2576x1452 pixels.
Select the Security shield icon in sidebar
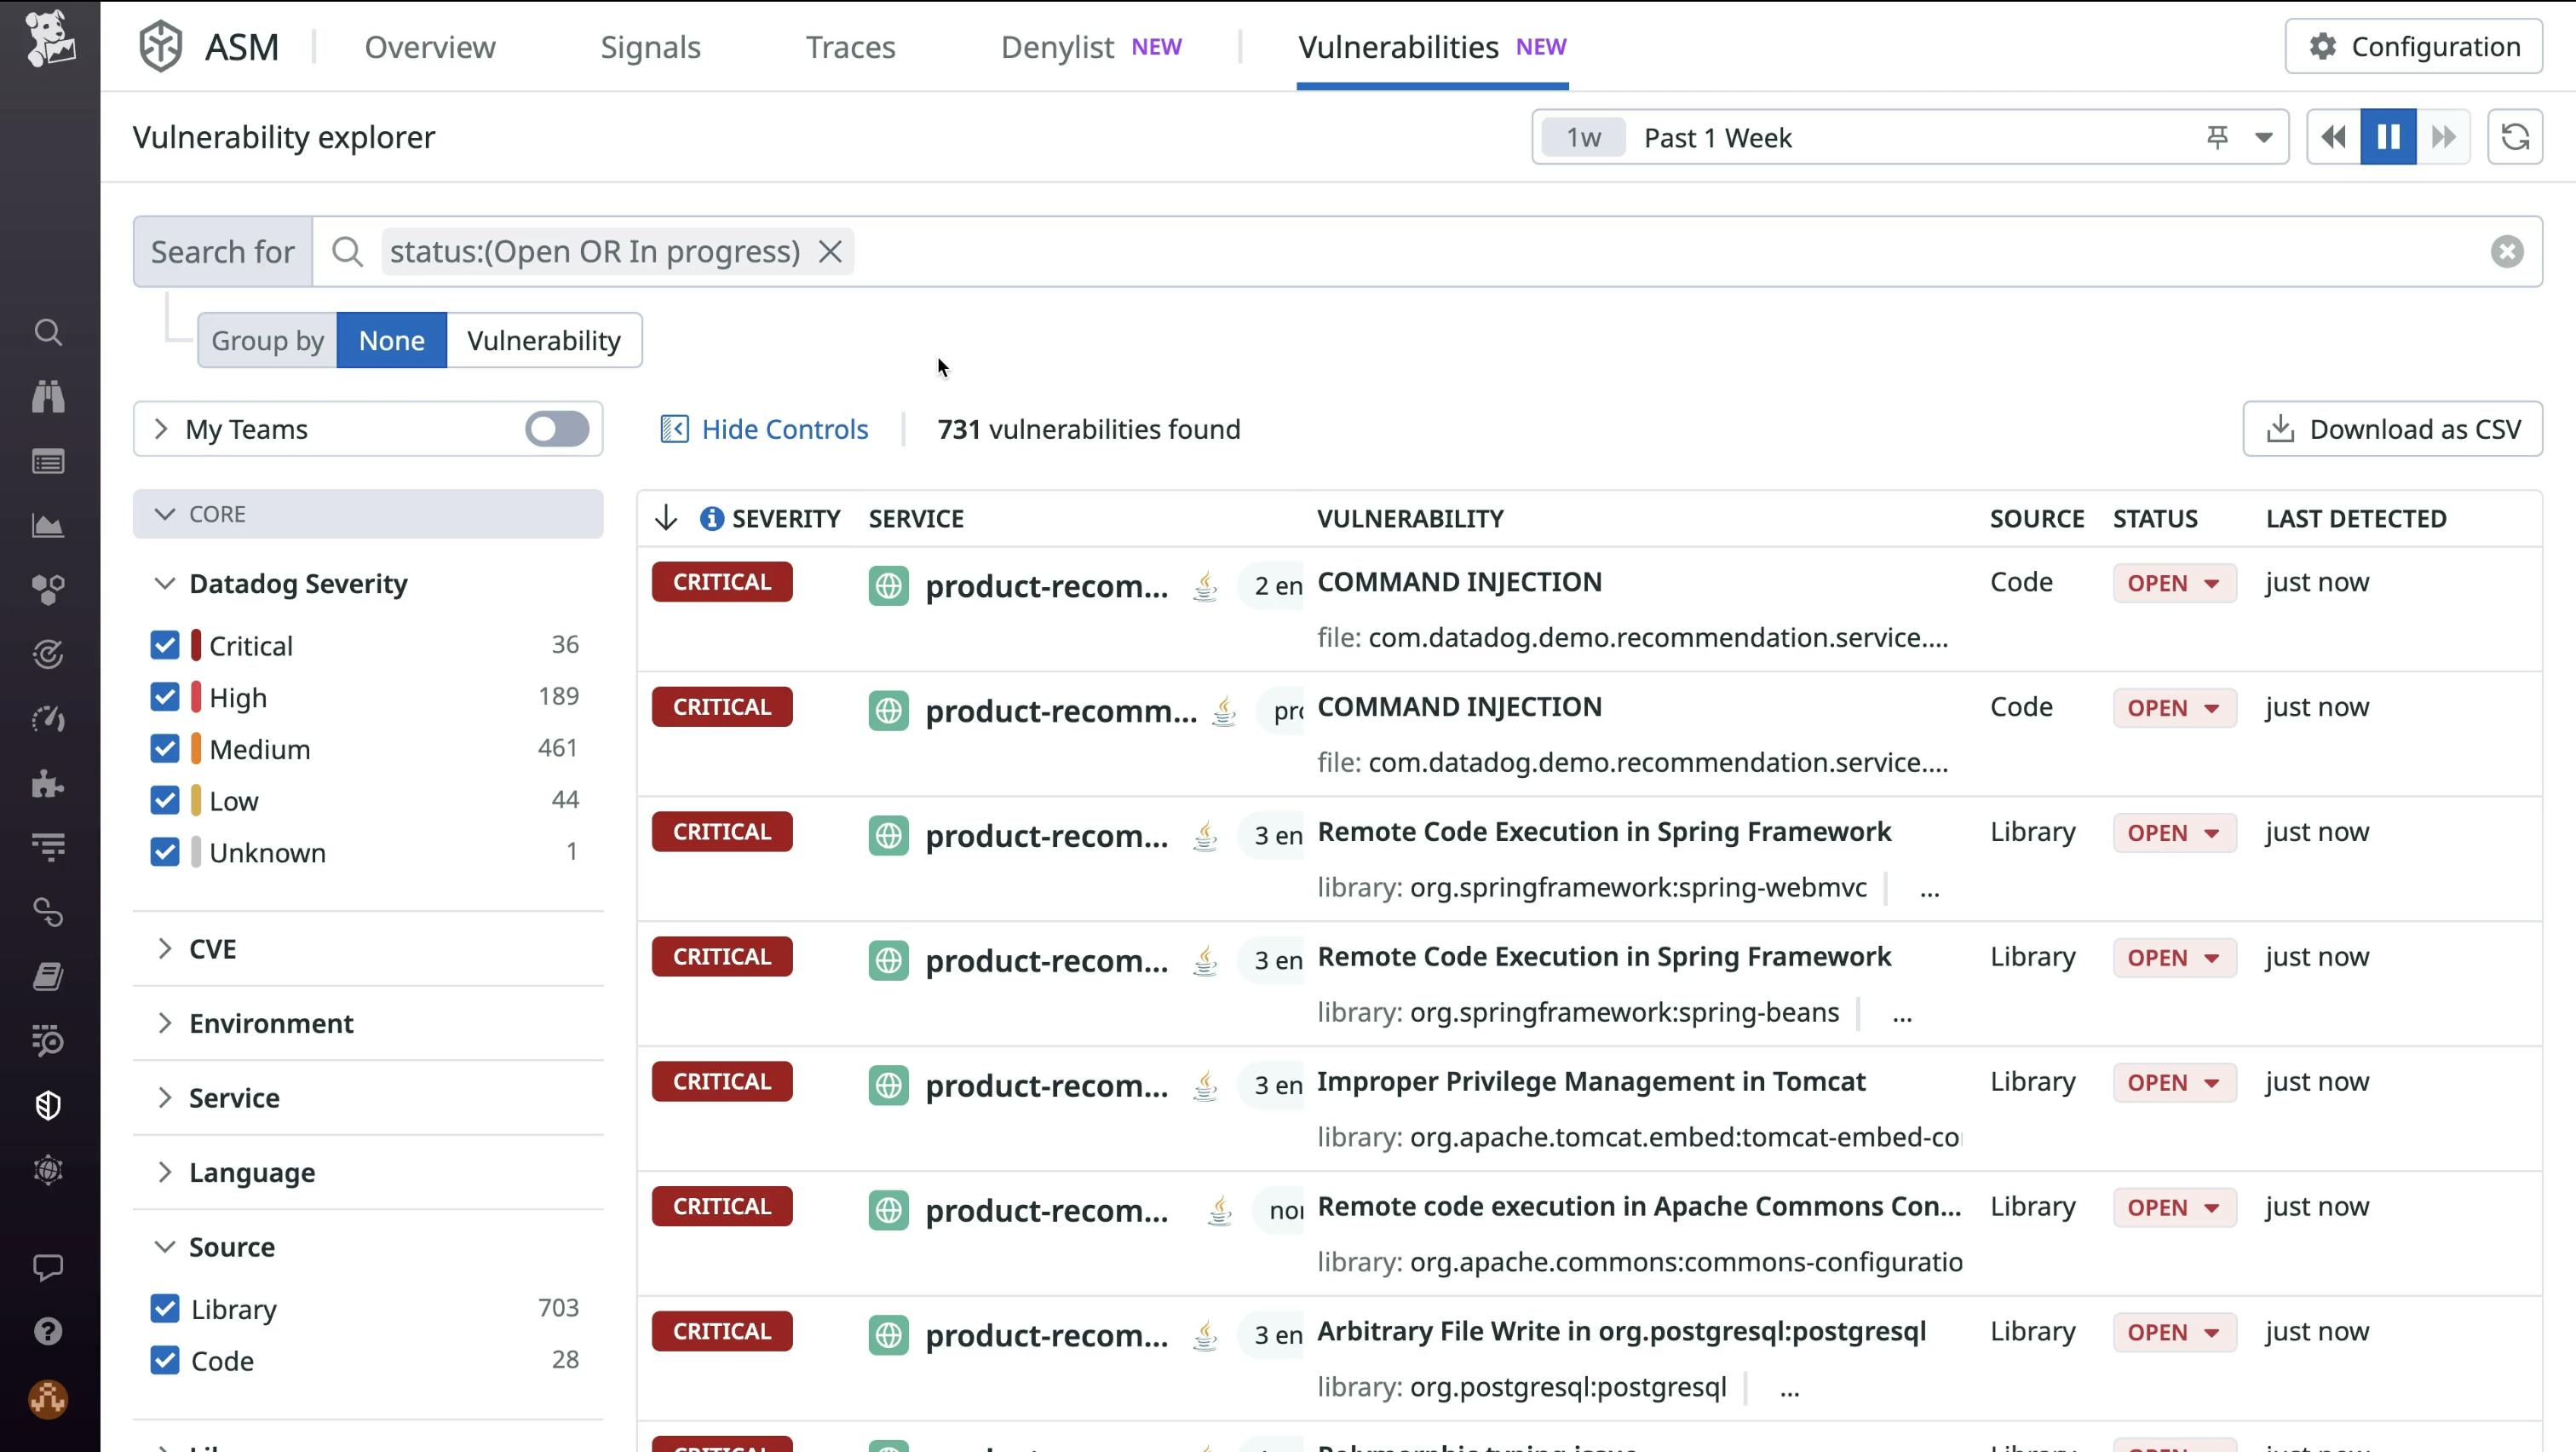coord(48,1105)
